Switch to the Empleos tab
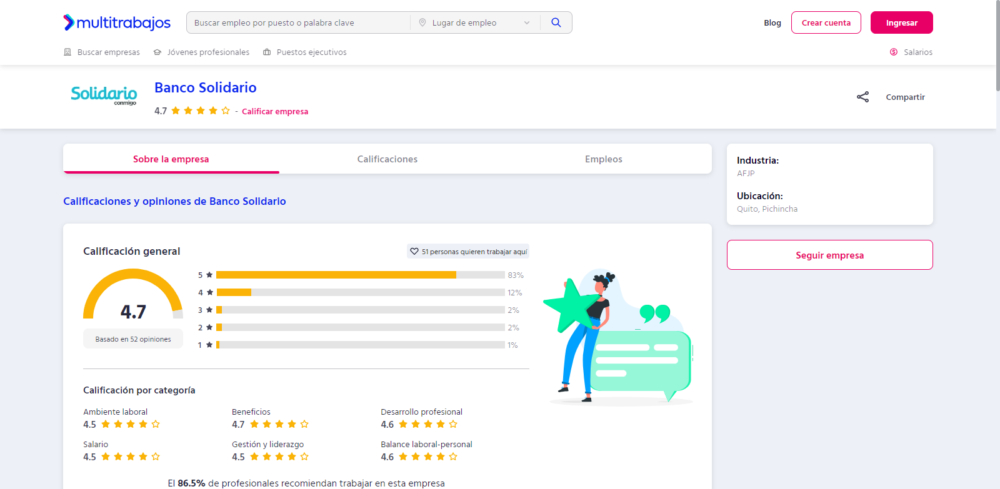 click(603, 159)
